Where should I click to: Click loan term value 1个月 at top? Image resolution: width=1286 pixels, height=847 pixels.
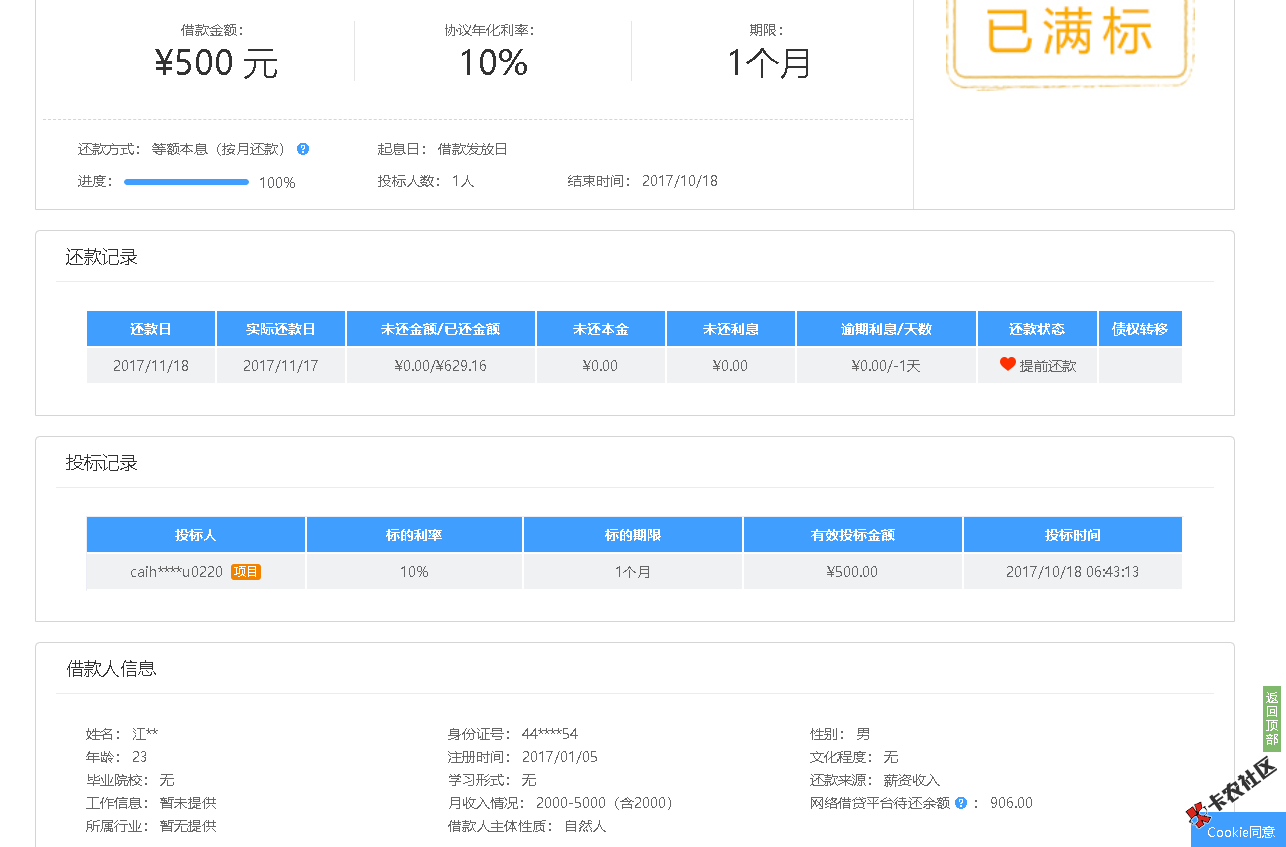click(x=769, y=63)
